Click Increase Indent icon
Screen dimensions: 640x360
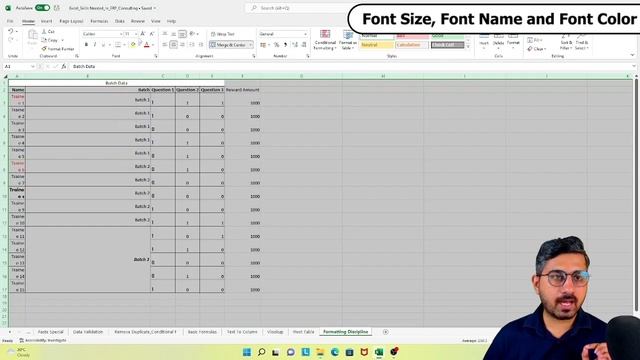click(201, 44)
